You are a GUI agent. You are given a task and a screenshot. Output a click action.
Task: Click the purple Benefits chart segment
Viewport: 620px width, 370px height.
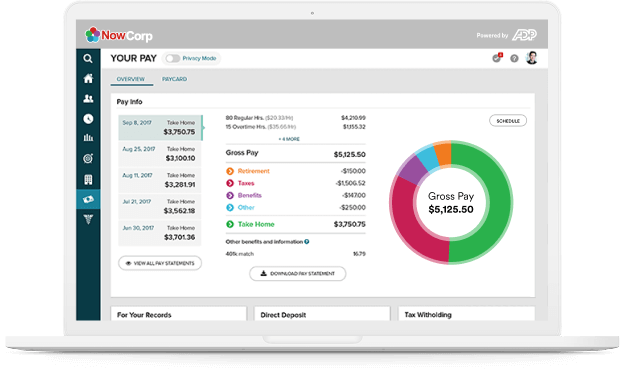pos(413,171)
